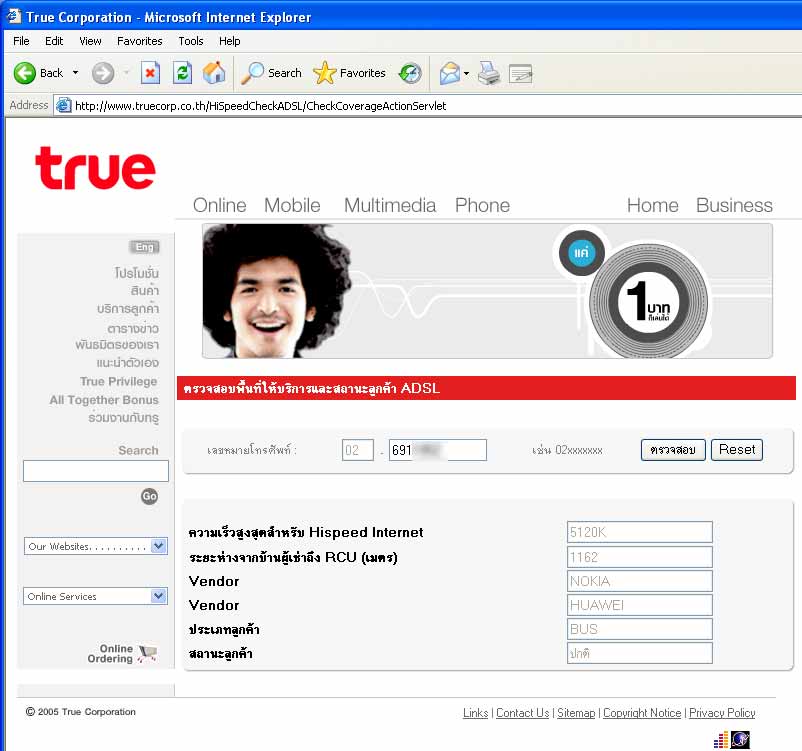The image size is (802, 751).
Task: Select the Phone navigation tab
Action: 482,205
